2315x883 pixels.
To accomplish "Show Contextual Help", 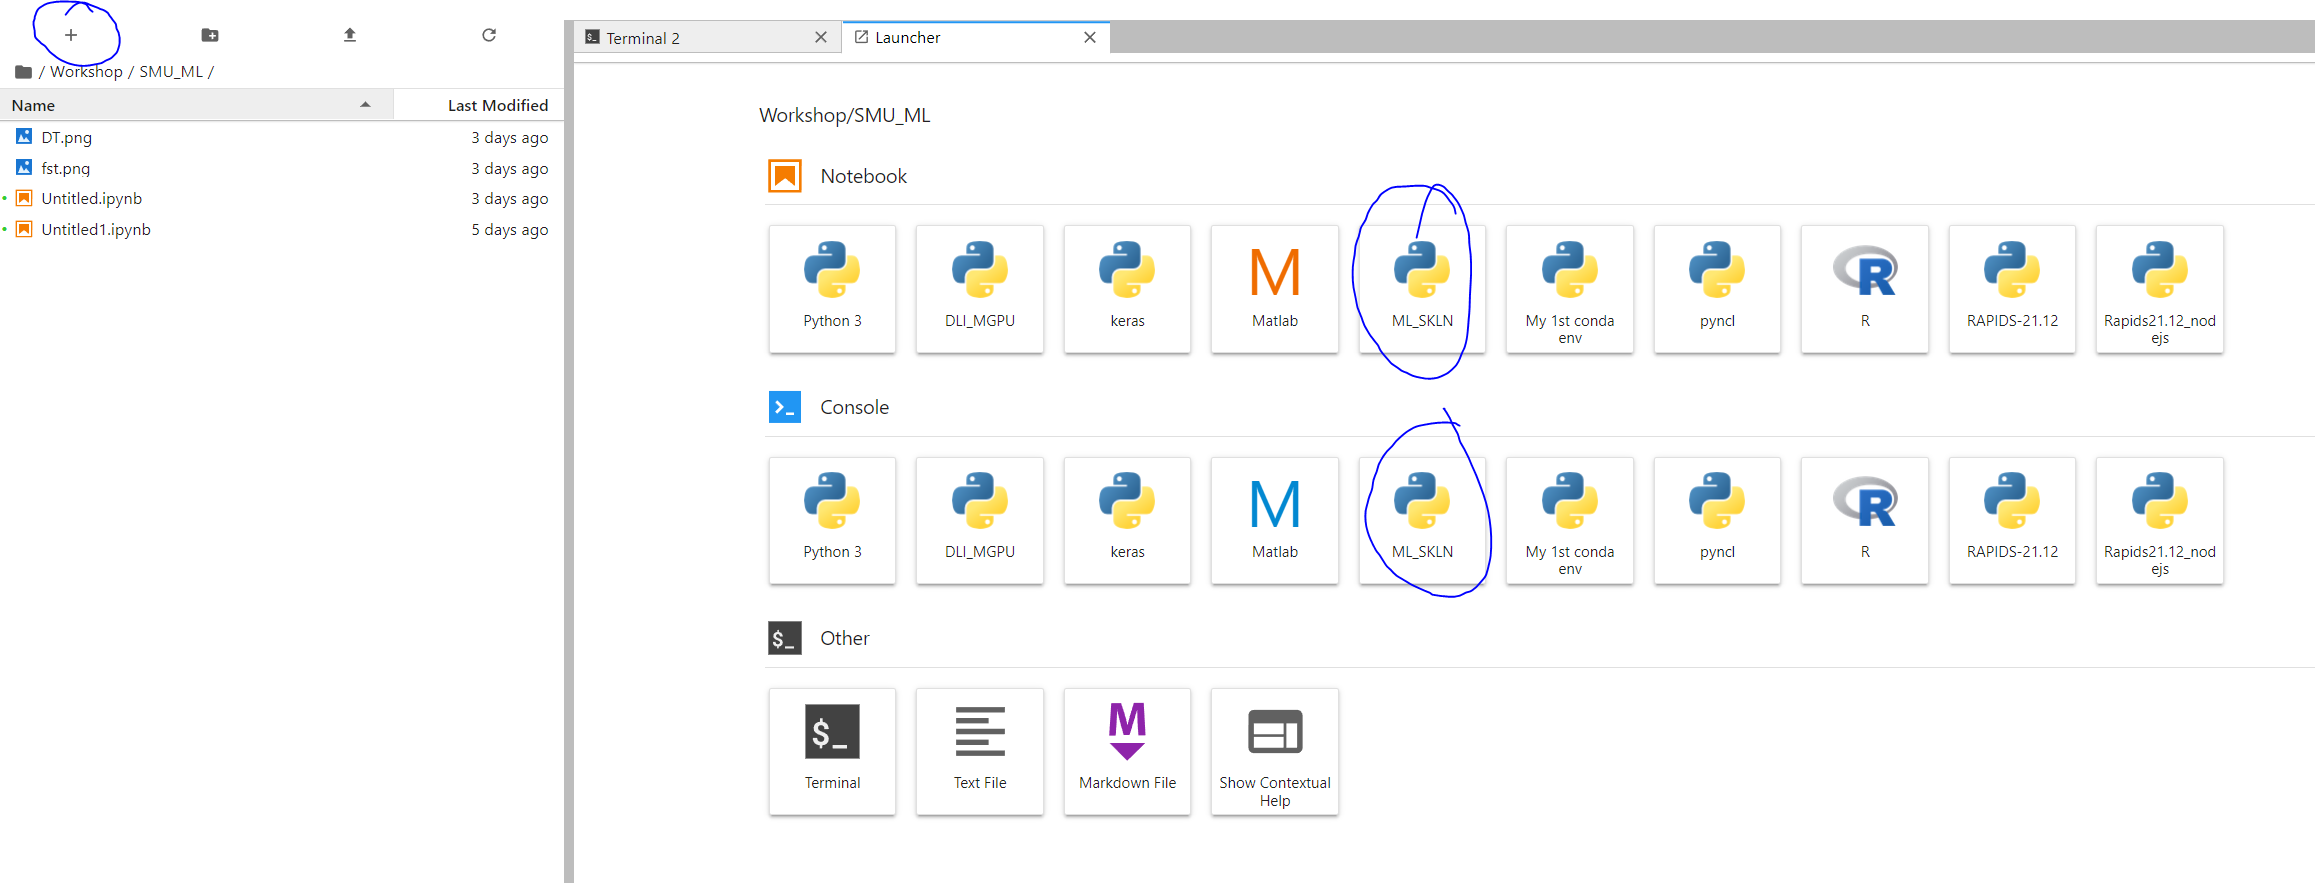I will pyautogui.click(x=1275, y=751).
